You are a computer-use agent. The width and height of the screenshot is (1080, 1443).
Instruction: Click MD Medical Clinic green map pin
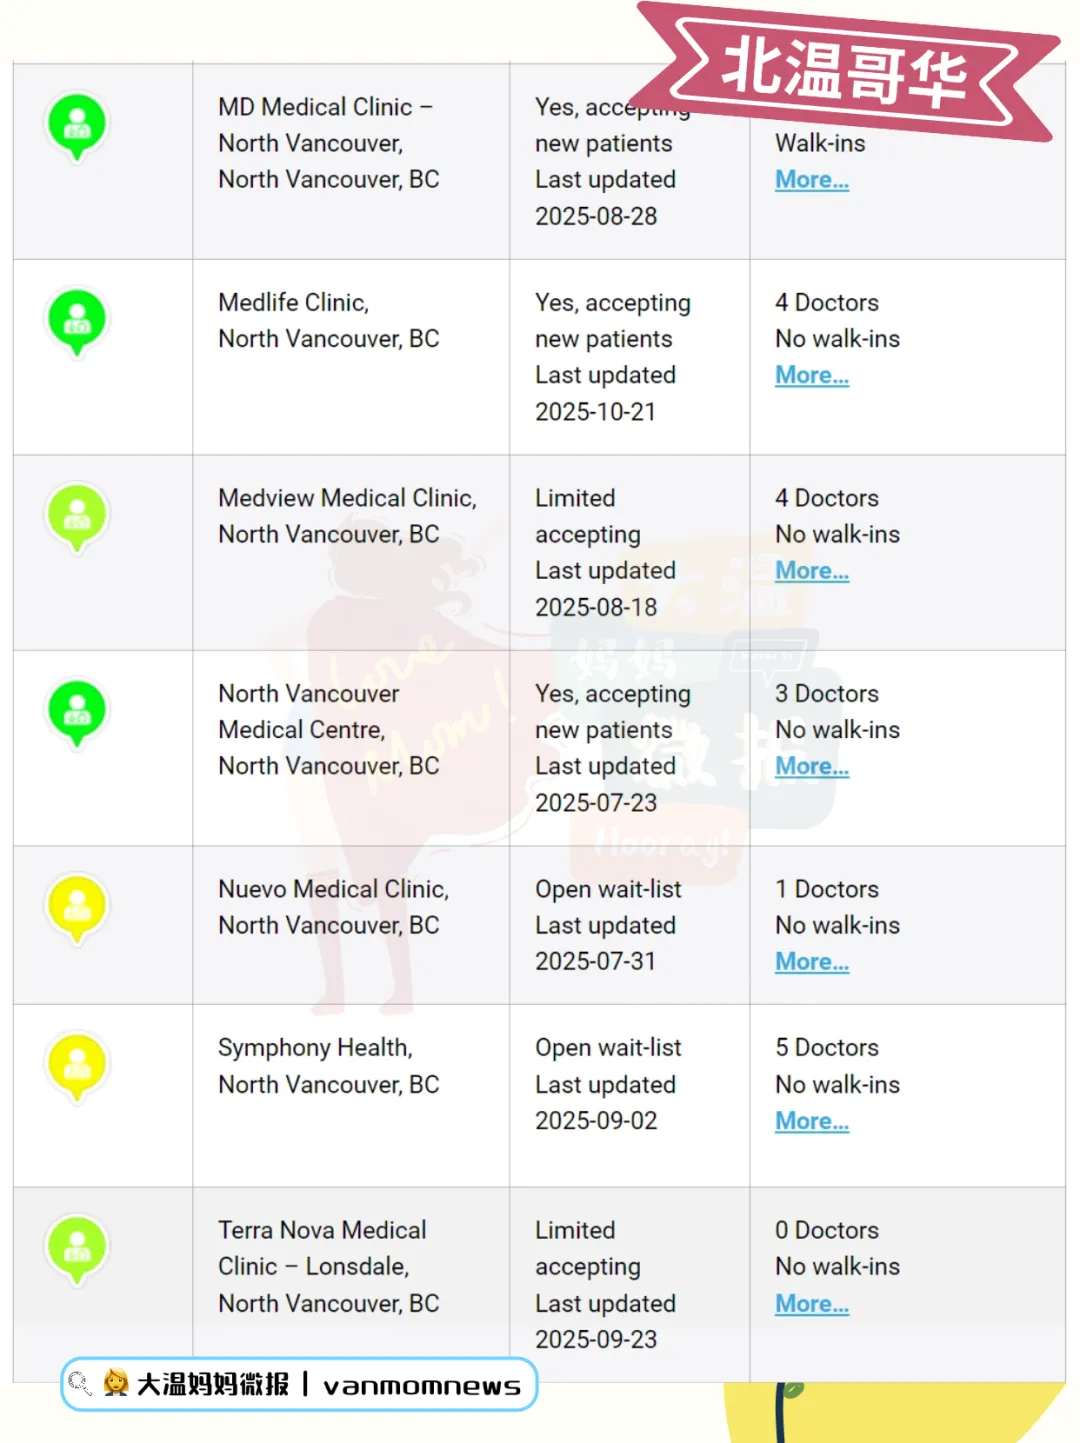pos(77,126)
